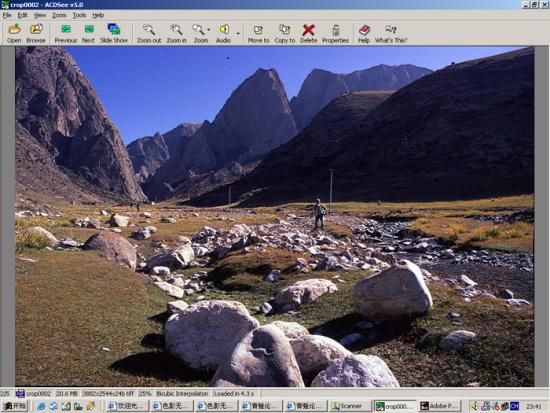Open the Zoom menu

tap(59, 15)
